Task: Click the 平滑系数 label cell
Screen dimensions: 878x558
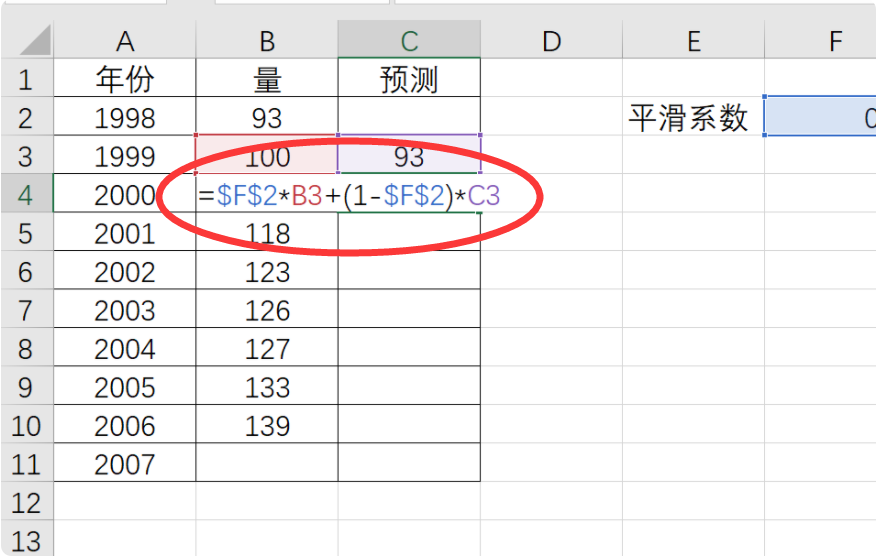Action: pyautogui.click(x=694, y=116)
